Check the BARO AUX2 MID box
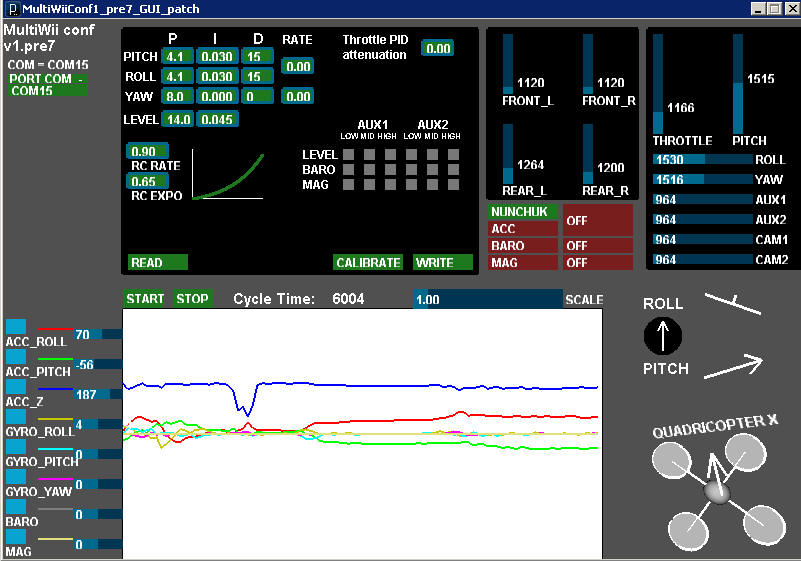Viewport: 801px width, 561px height. tap(432, 169)
